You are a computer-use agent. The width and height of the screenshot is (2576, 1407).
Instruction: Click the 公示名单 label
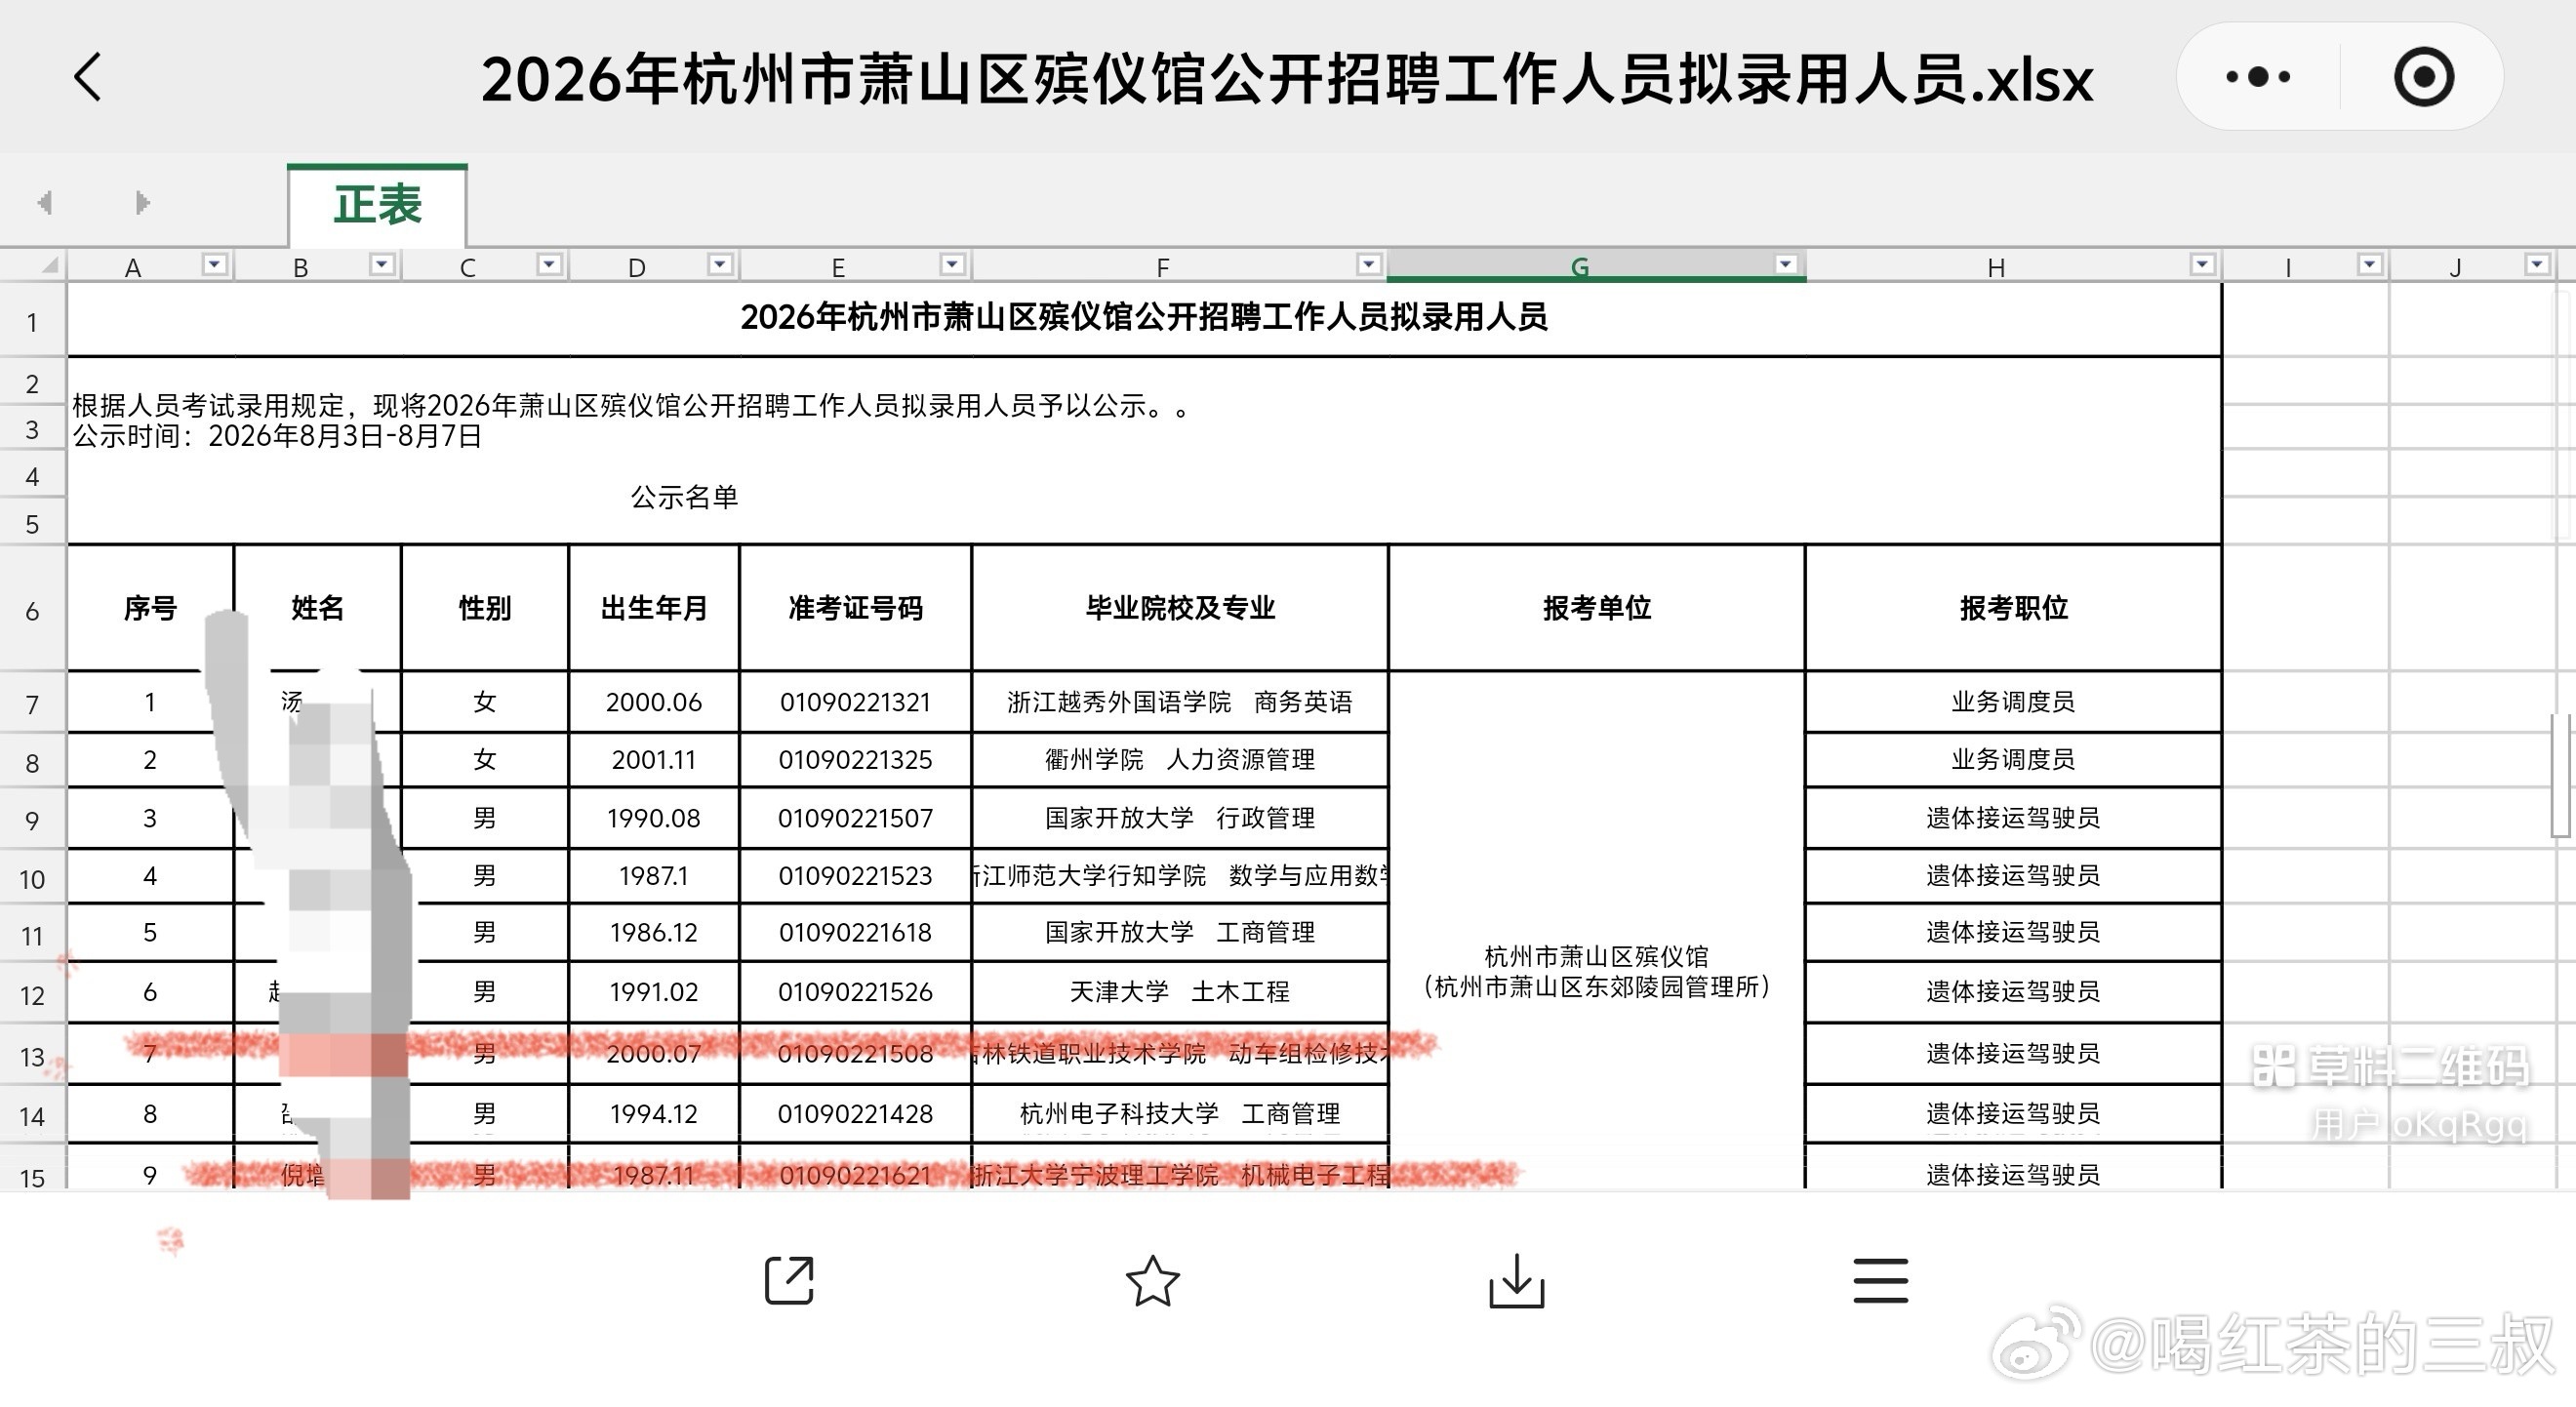tap(684, 497)
